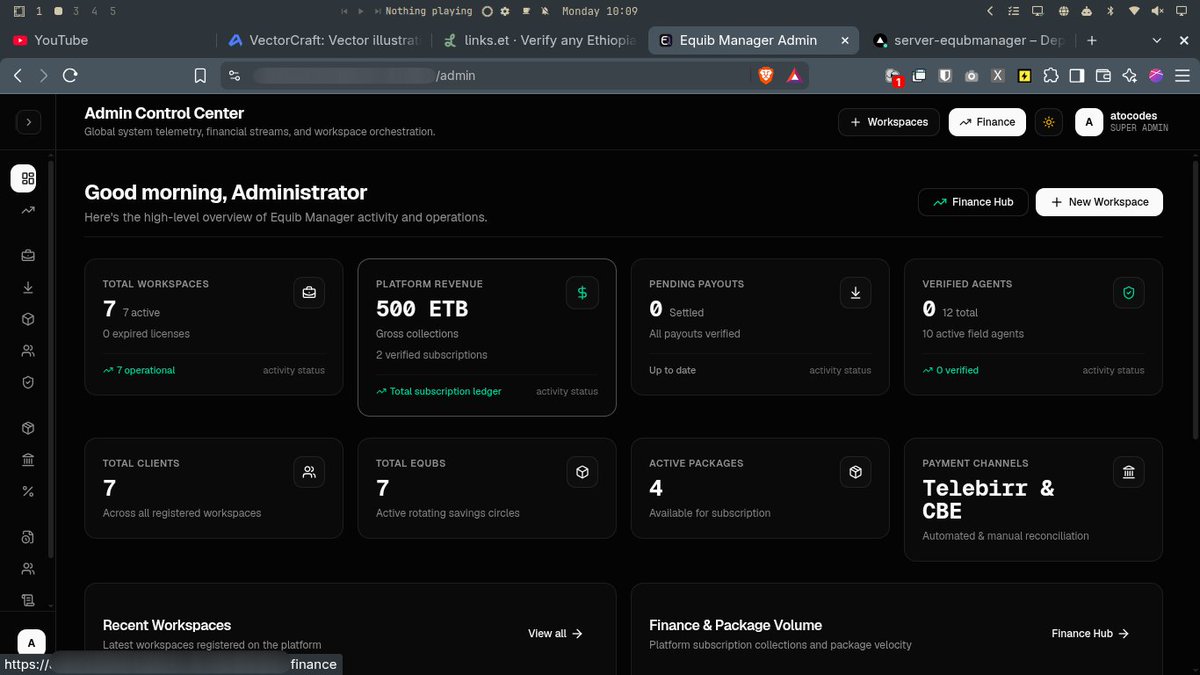This screenshot has width=1200, height=675.
Task: Switch to the server-equbmanager tab
Action: tap(971, 40)
